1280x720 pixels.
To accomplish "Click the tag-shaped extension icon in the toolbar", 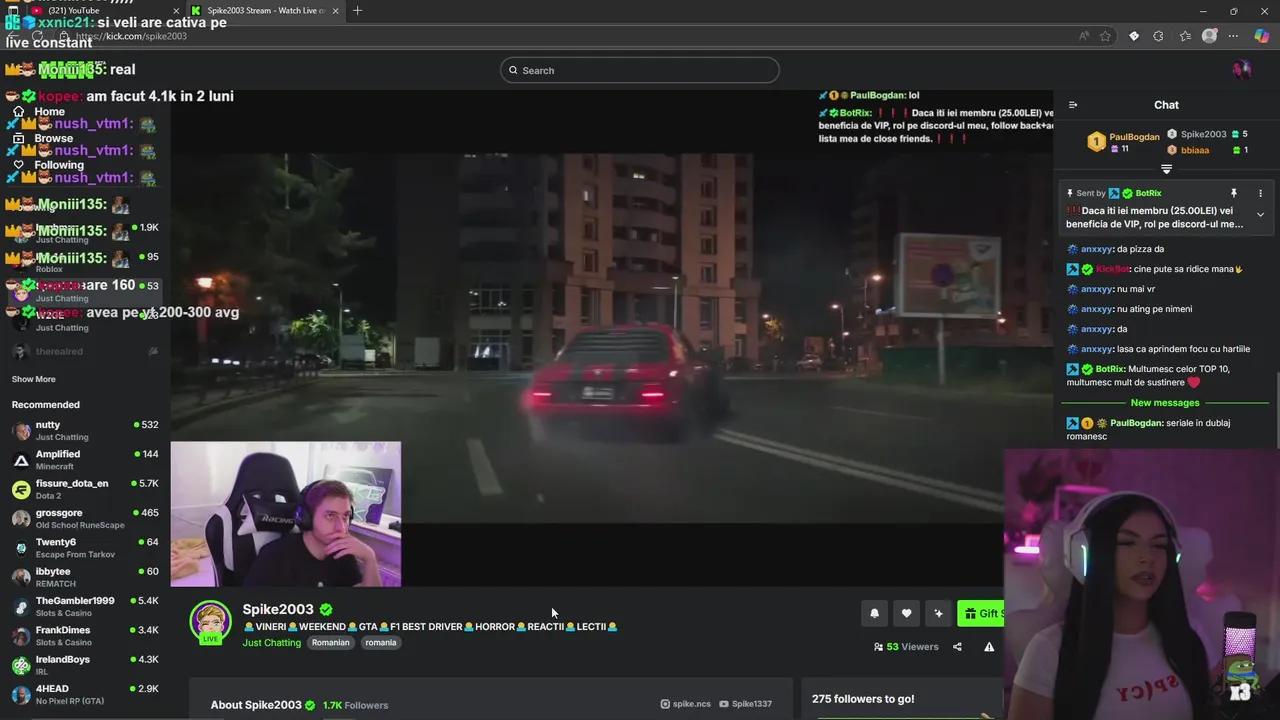I will [1134, 36].
